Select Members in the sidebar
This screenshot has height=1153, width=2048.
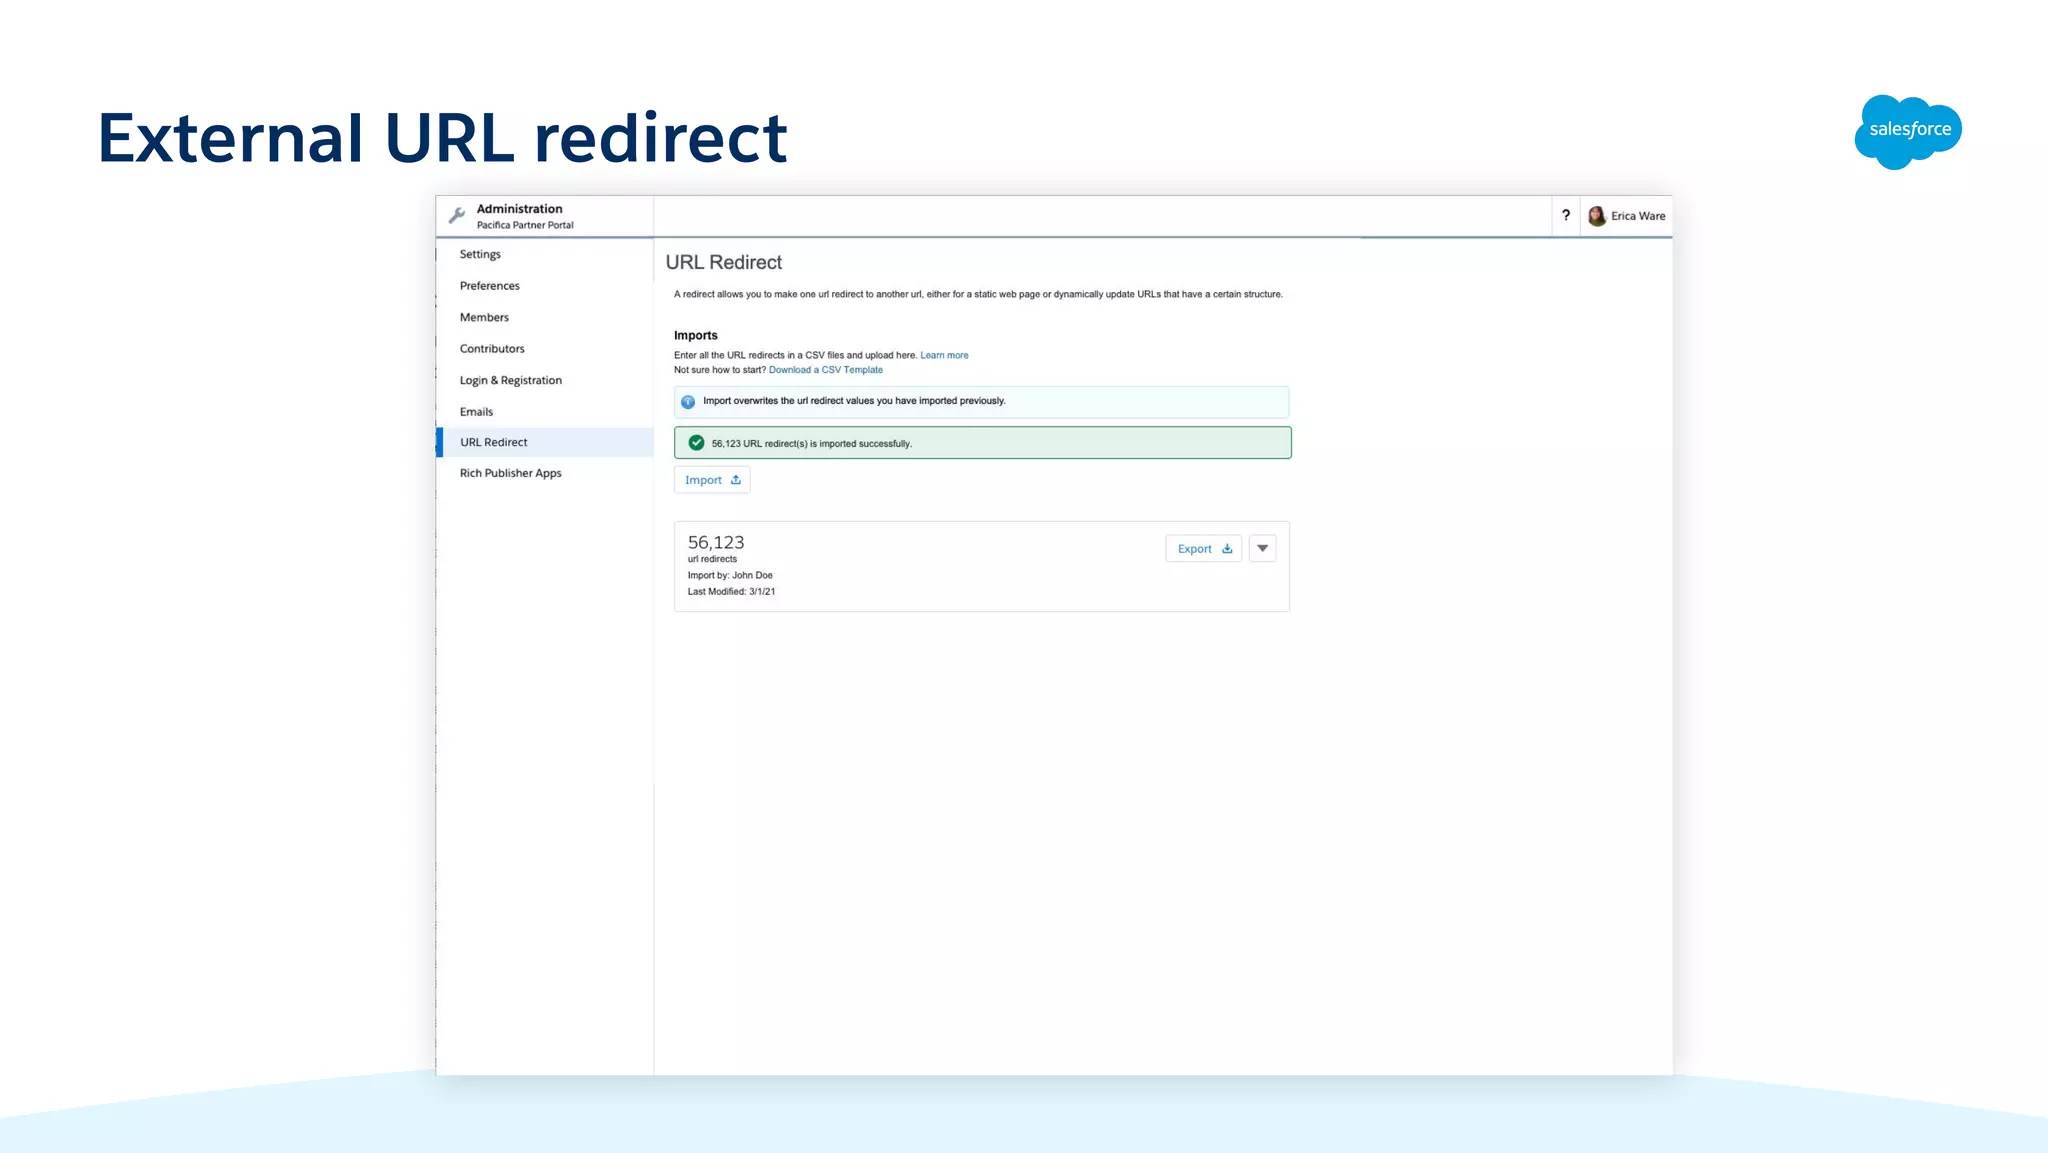484,317
